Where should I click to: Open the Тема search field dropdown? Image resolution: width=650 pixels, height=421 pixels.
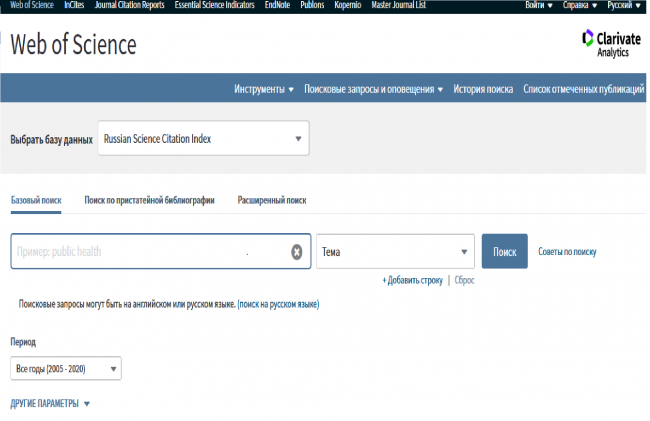point(395,252)
